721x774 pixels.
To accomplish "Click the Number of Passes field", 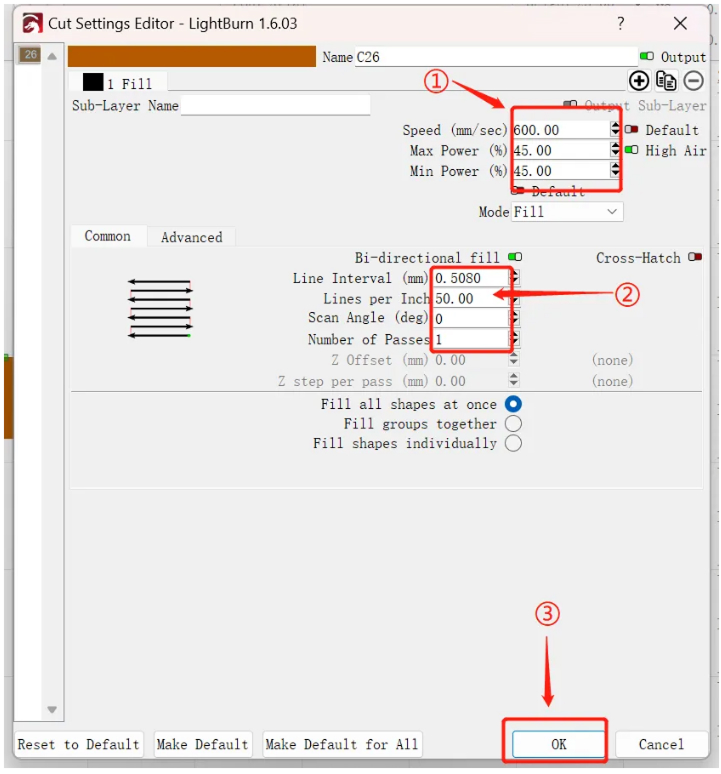I will click(471, 339).
